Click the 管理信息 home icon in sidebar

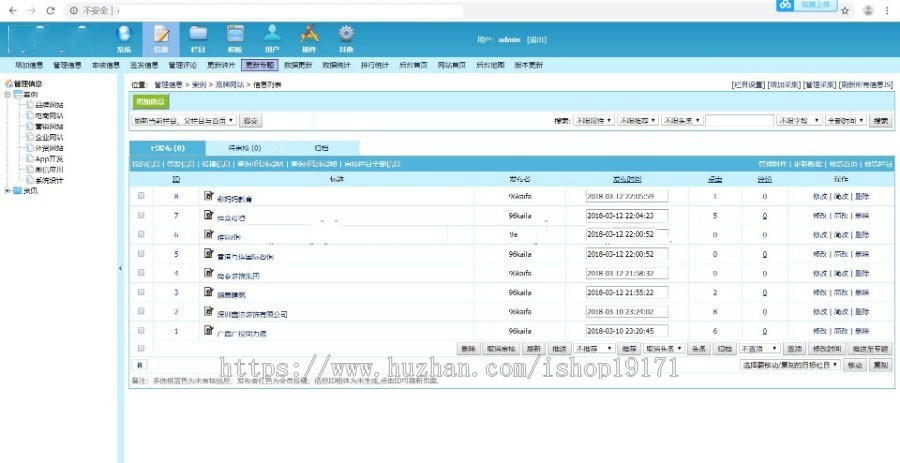(x=9, y=84)
